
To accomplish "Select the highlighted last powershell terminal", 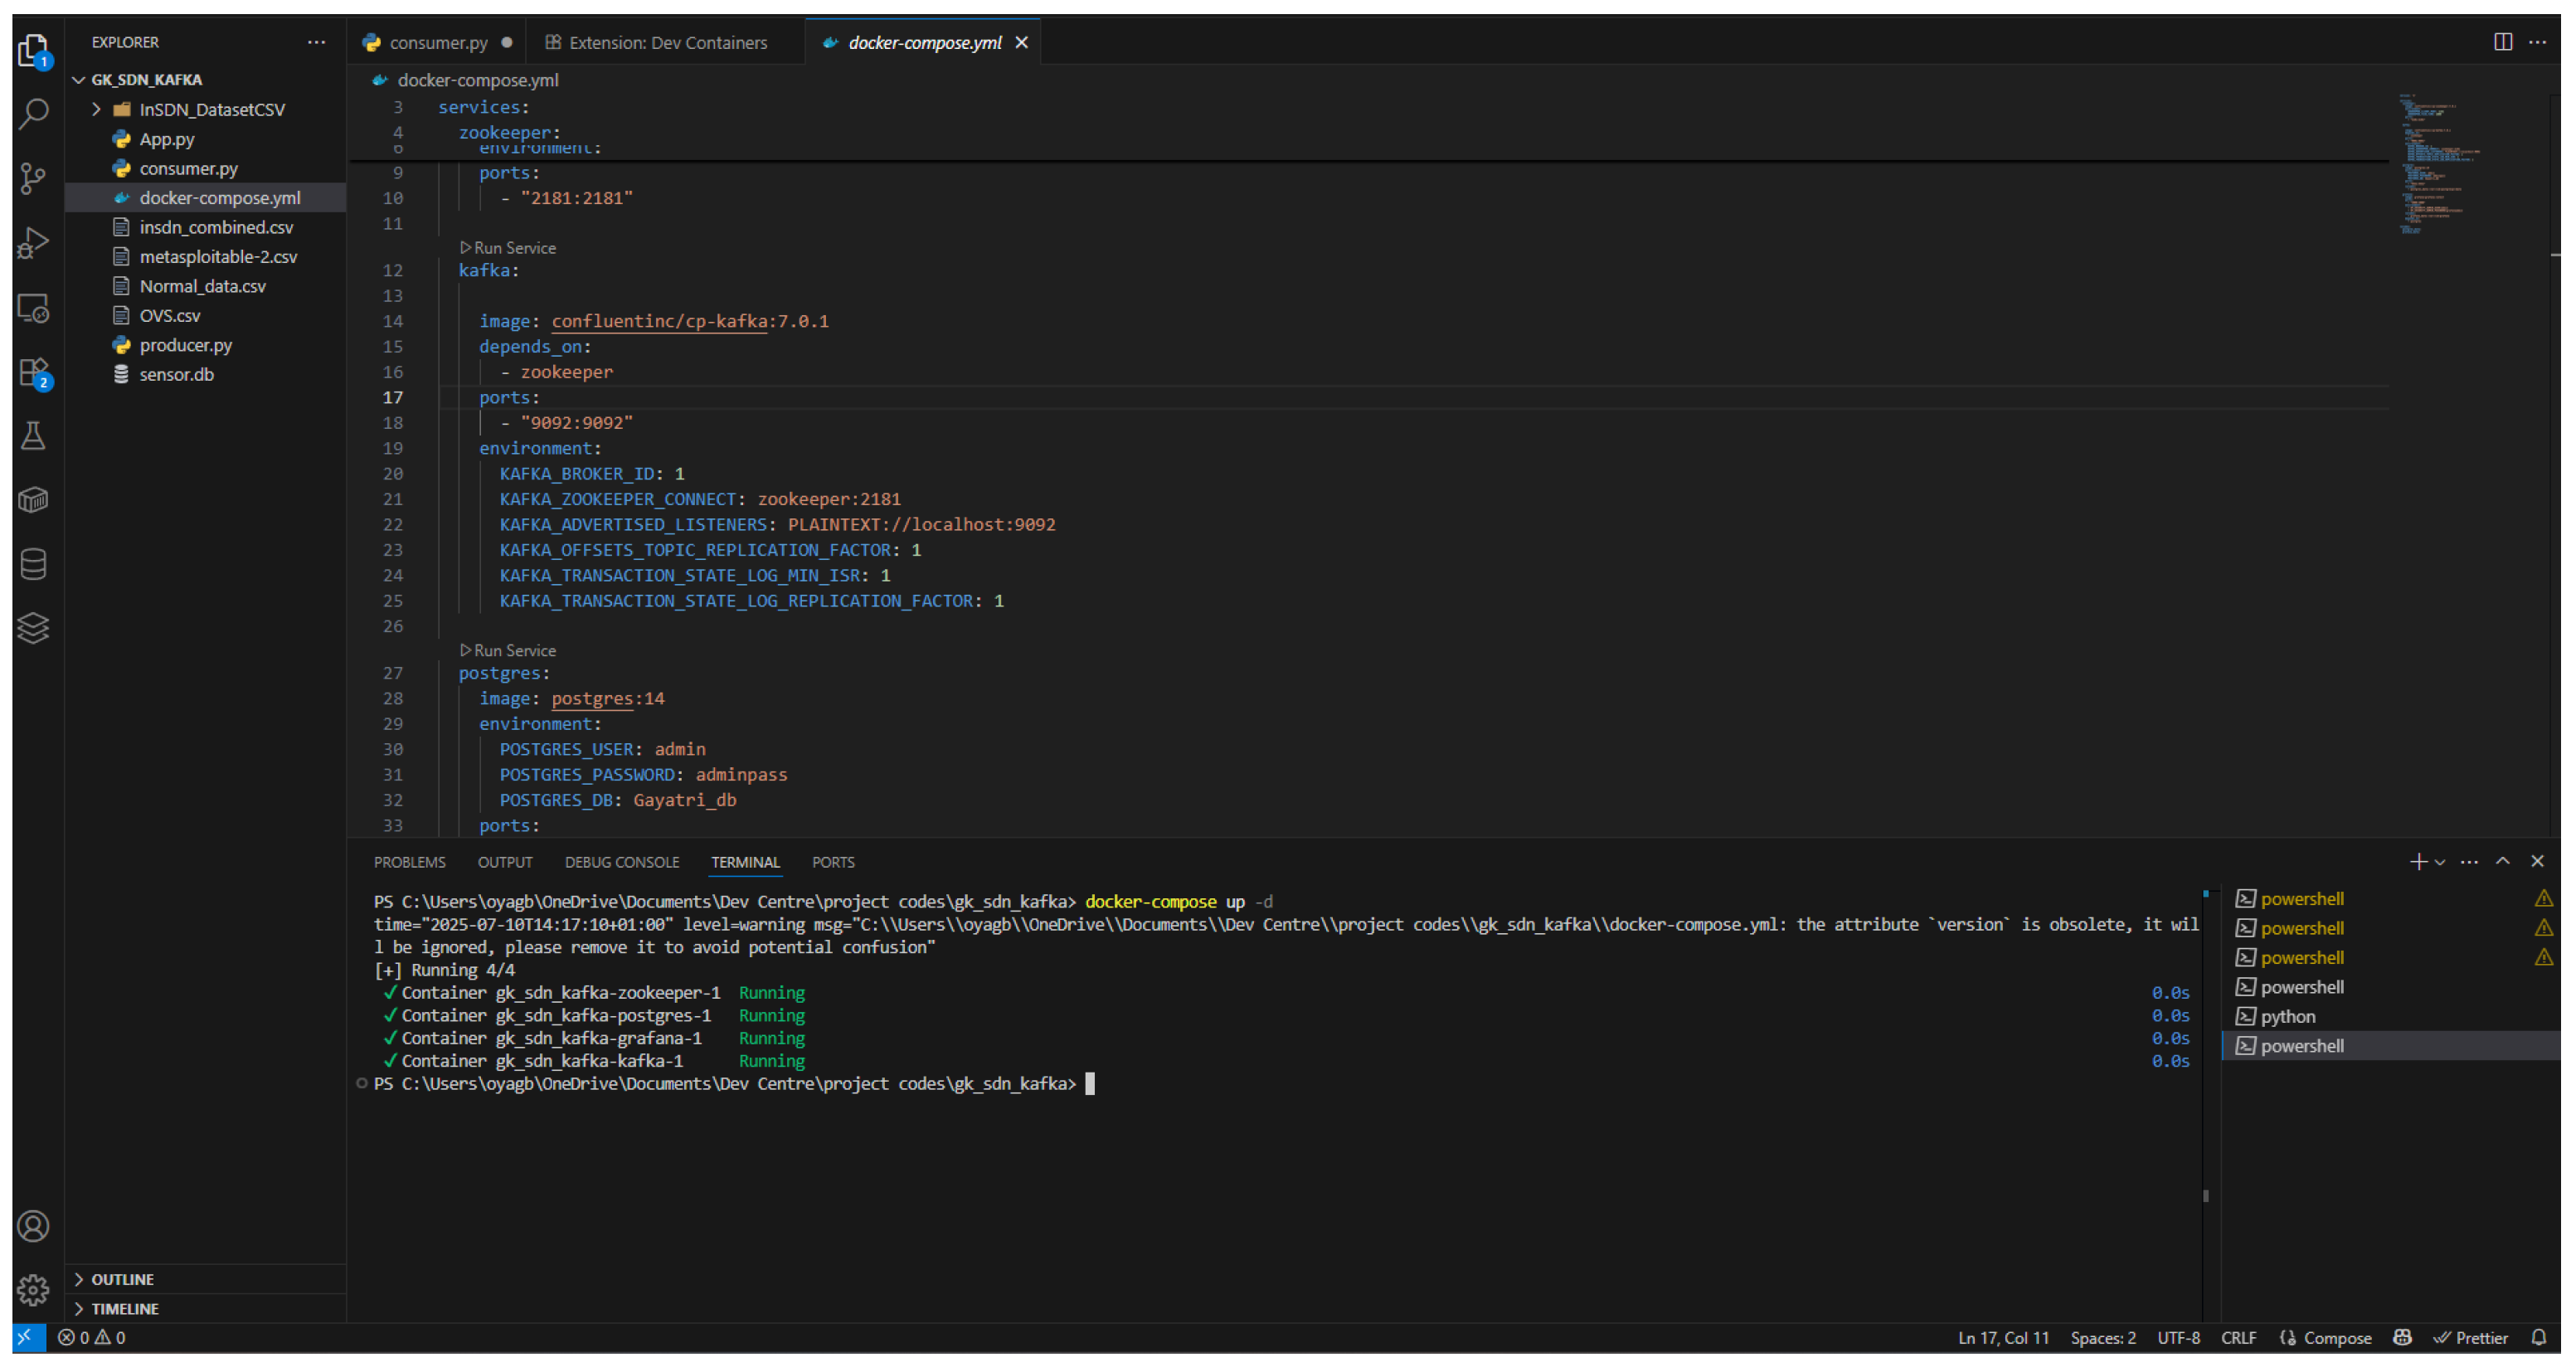I will [x=2390, y=1046].
